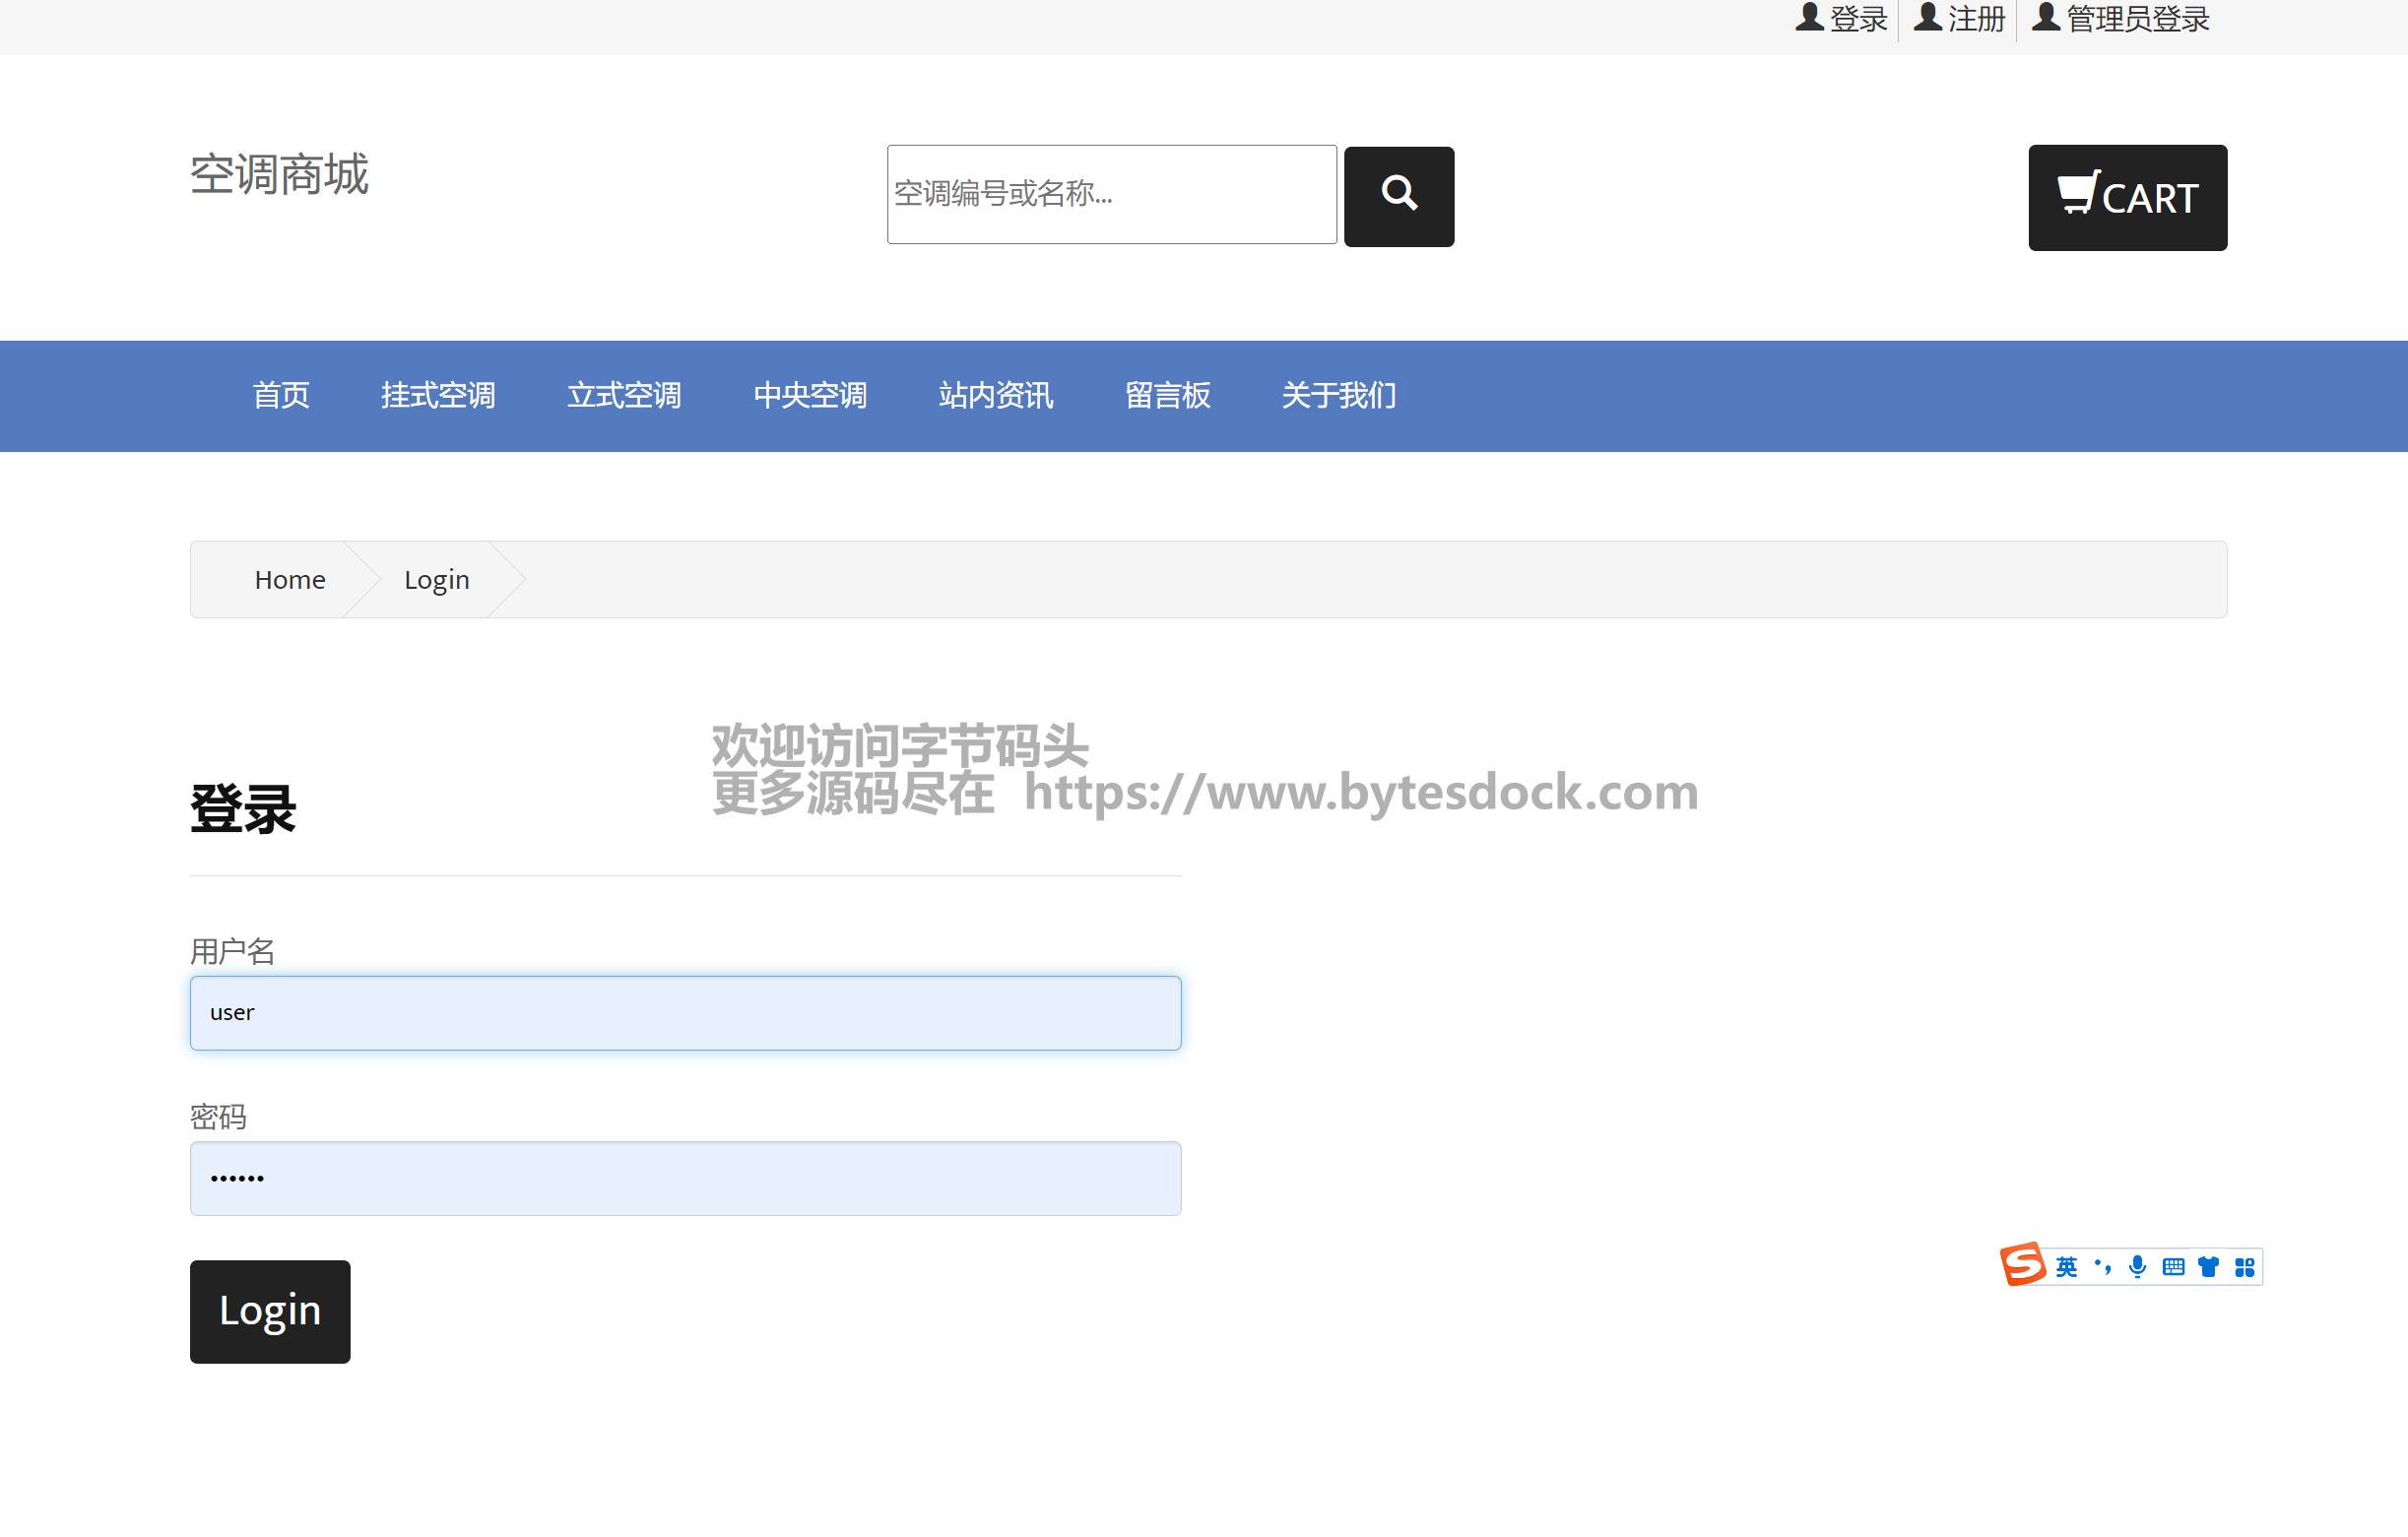Open the 管理员登录 admin login link
This screenshot has width=2408, height=1537.
[x=2136, y=19]
